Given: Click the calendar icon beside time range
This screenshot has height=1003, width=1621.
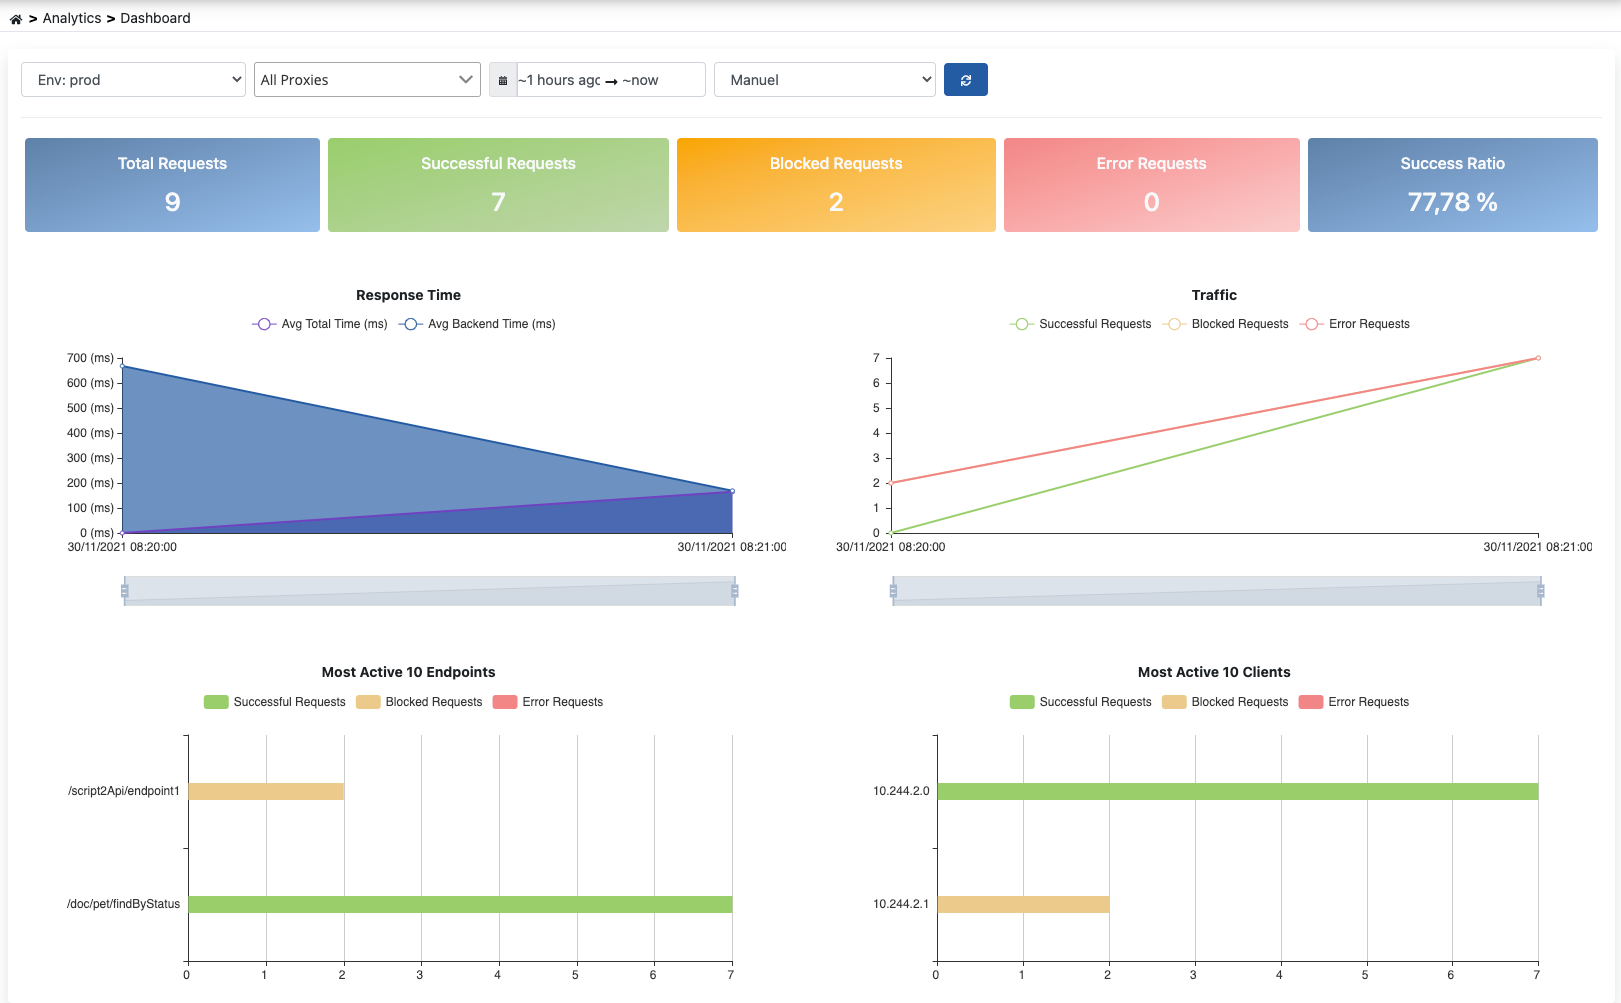Looking at the screenshot, I should coord(503,80).
